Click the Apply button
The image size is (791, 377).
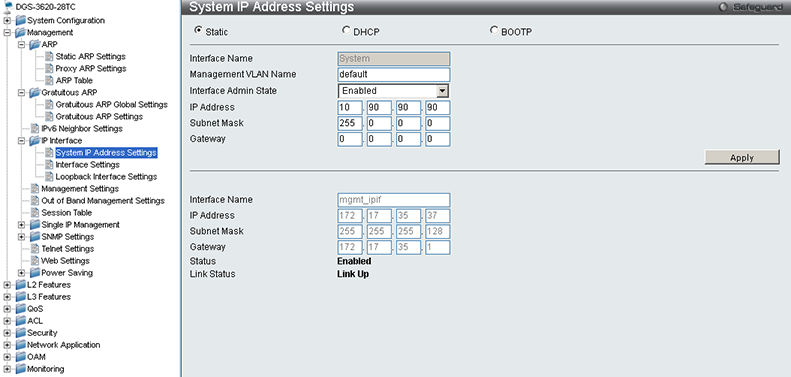tap(742, 157)
